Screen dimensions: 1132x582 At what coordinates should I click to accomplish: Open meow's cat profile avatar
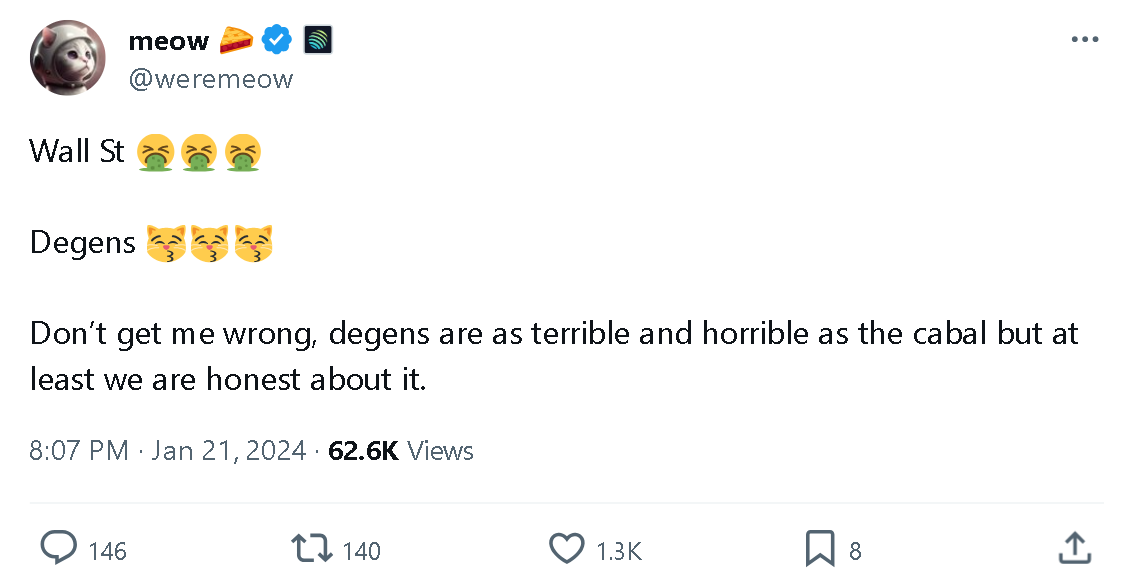pos(68,57)
